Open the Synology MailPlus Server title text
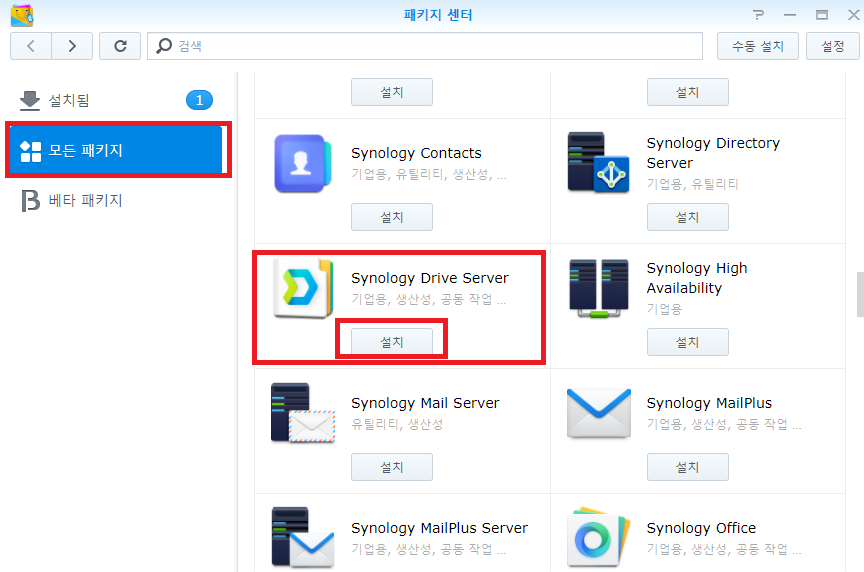The image size is (864, 572). [x=439, y=528]
